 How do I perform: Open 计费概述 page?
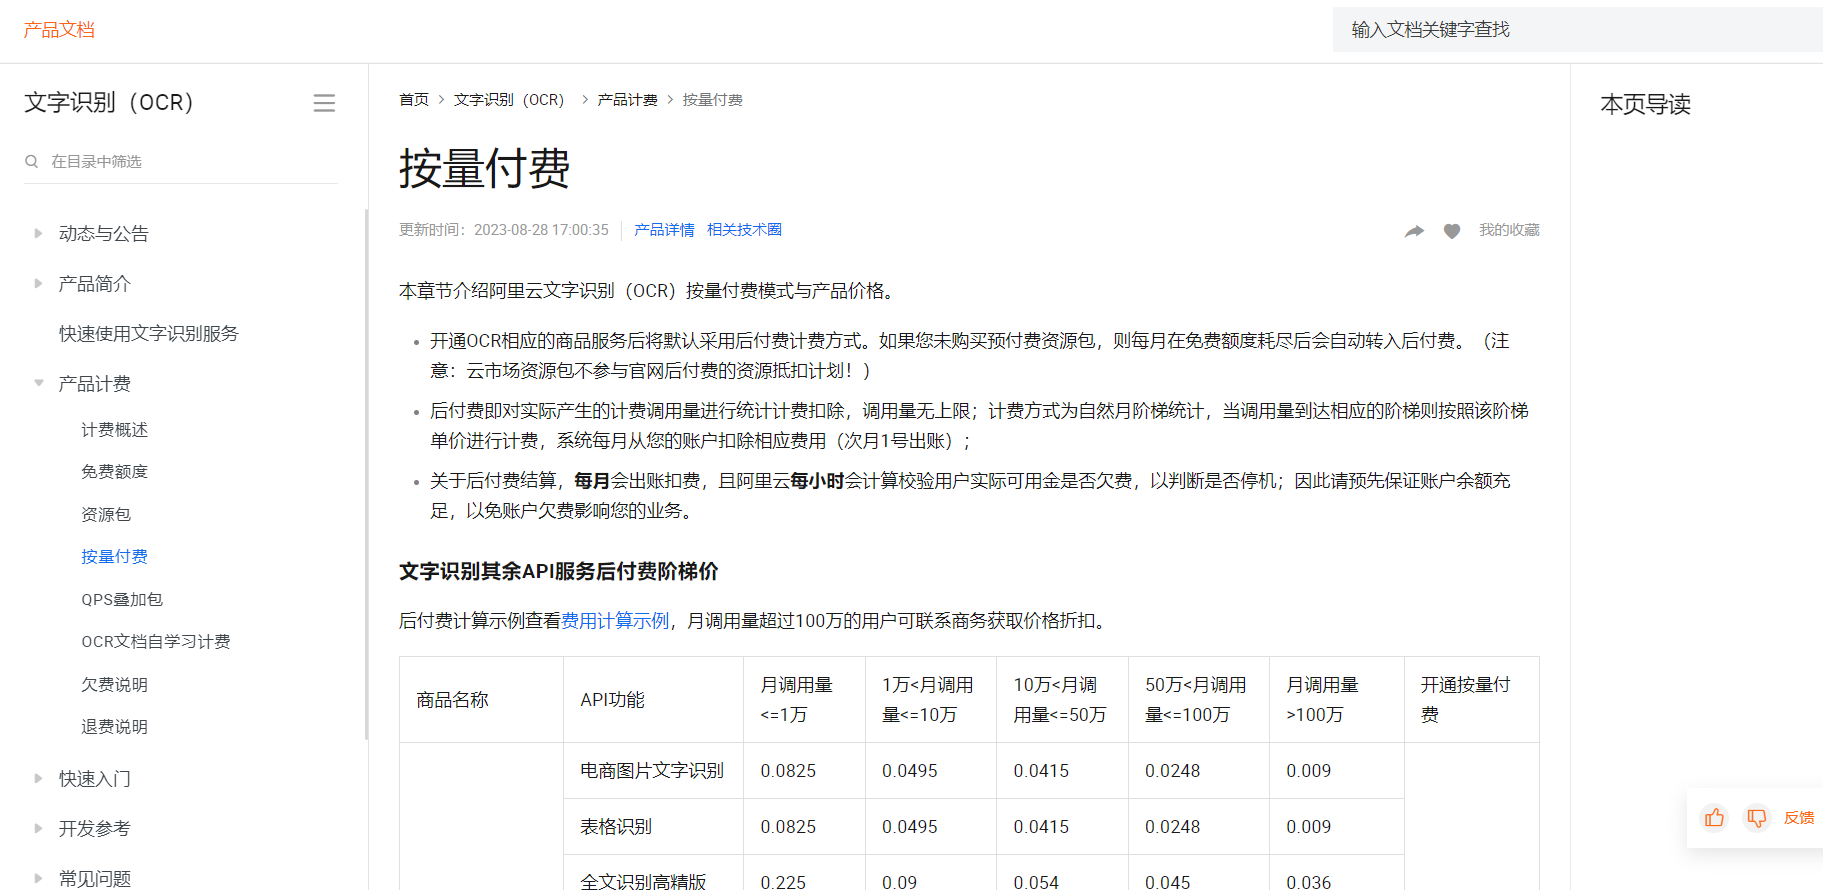point(115,430)
